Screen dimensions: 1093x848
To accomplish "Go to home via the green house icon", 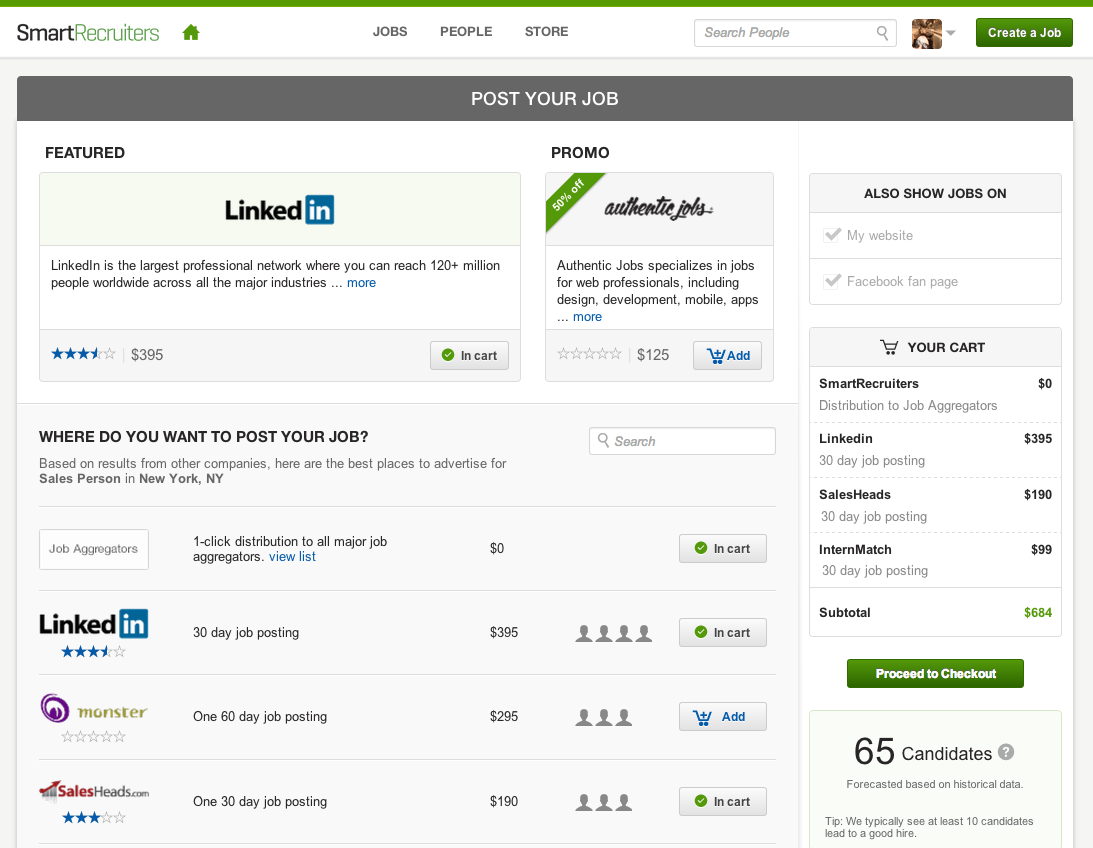I will [191, 33].
